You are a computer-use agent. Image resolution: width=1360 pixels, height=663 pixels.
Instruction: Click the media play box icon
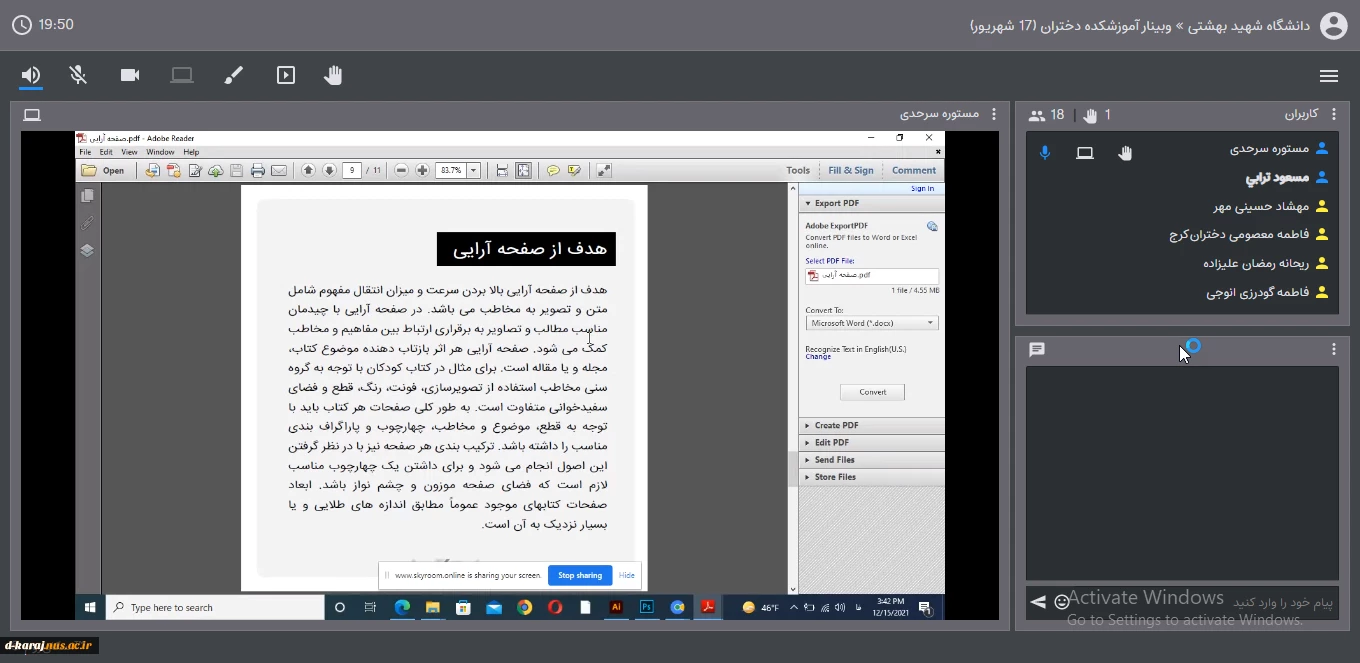click(x=286, y=75)
